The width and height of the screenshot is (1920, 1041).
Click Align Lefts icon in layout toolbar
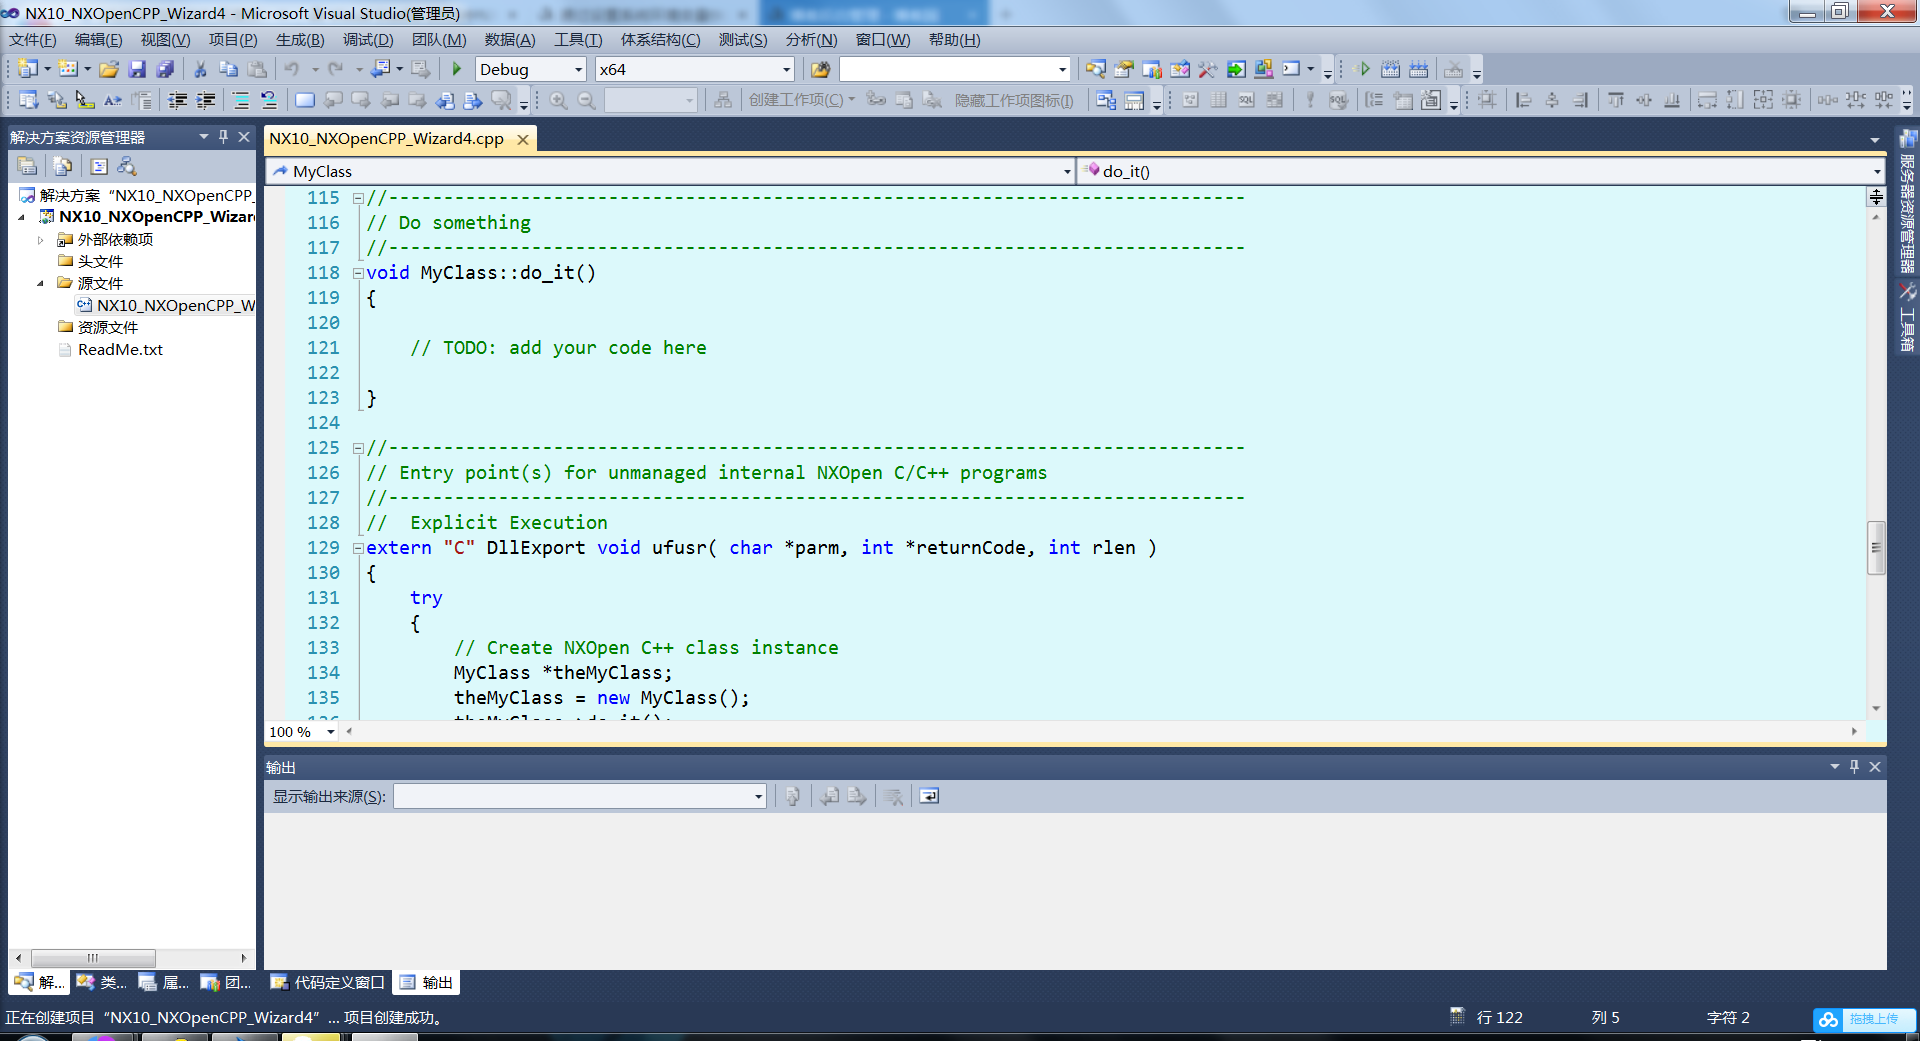[x=1523, y=100]
